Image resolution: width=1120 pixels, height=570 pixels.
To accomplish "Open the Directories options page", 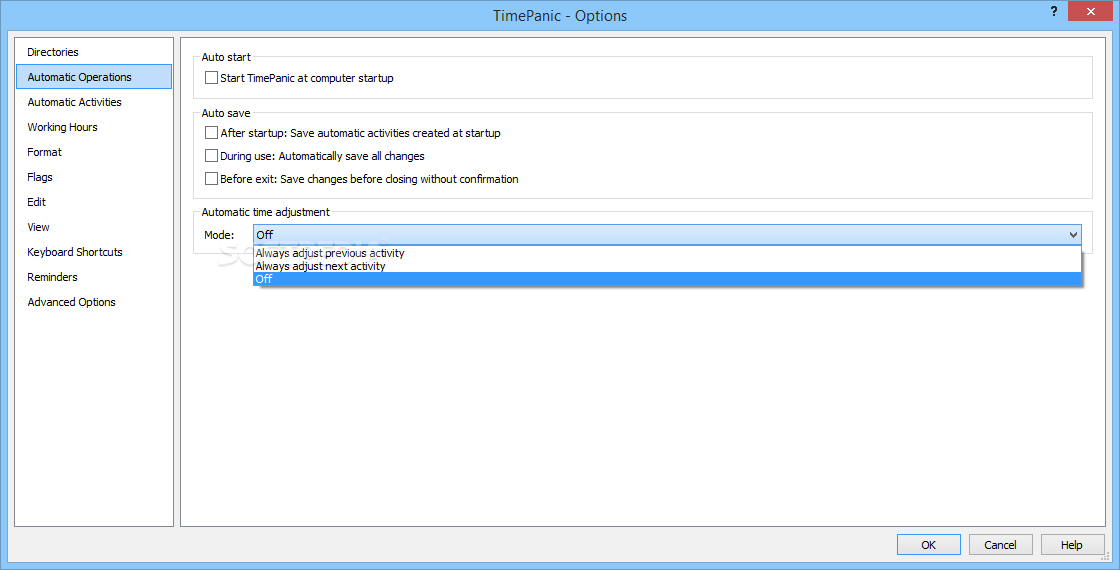I will click(94, 52).
